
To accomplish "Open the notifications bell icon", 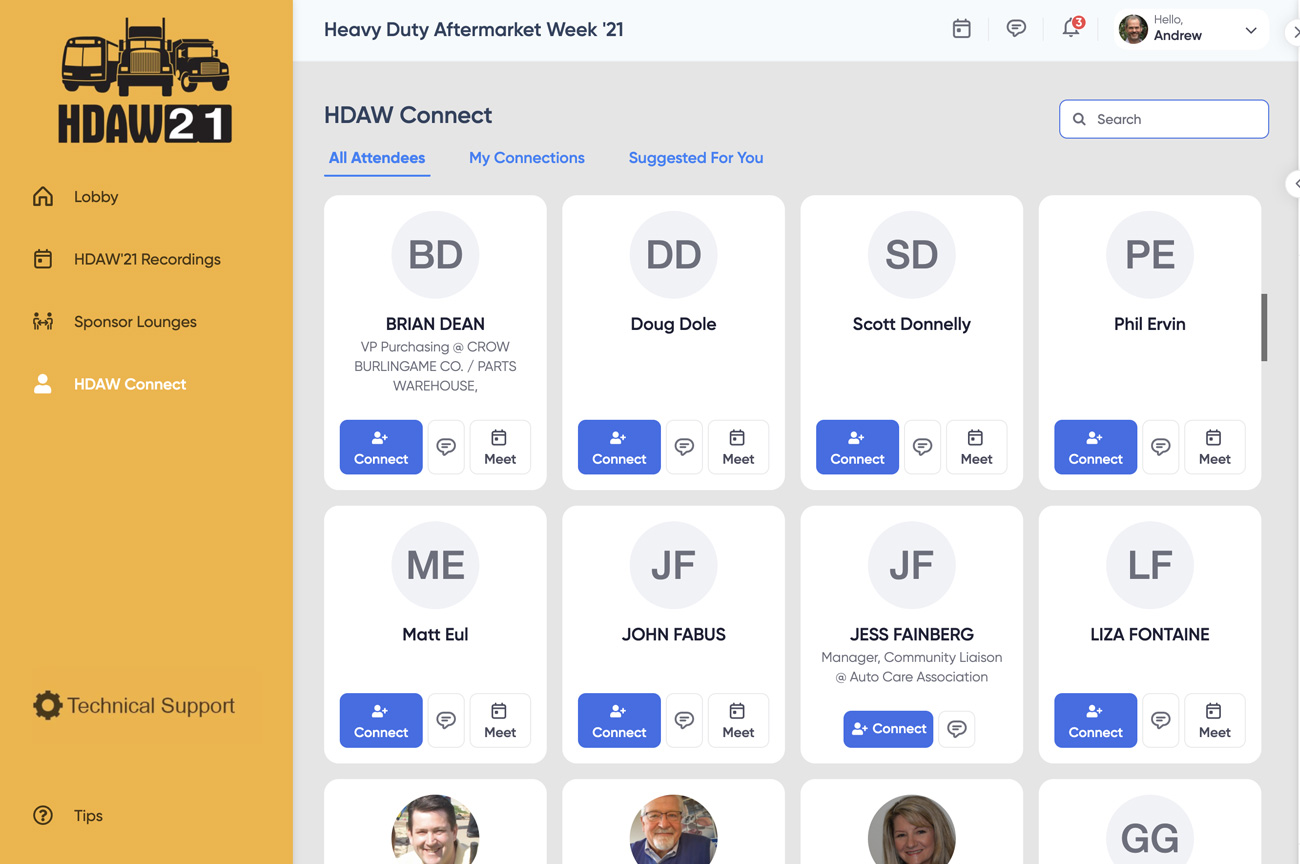I will pyautogui.click(x=1071, y=28).
